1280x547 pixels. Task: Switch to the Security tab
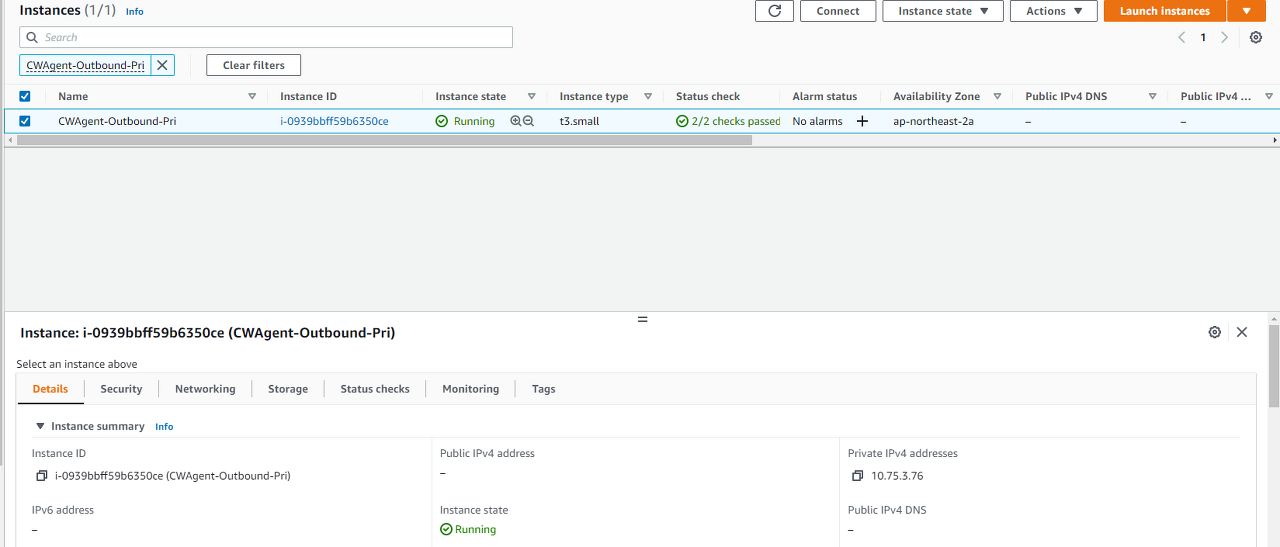point(121,389)
